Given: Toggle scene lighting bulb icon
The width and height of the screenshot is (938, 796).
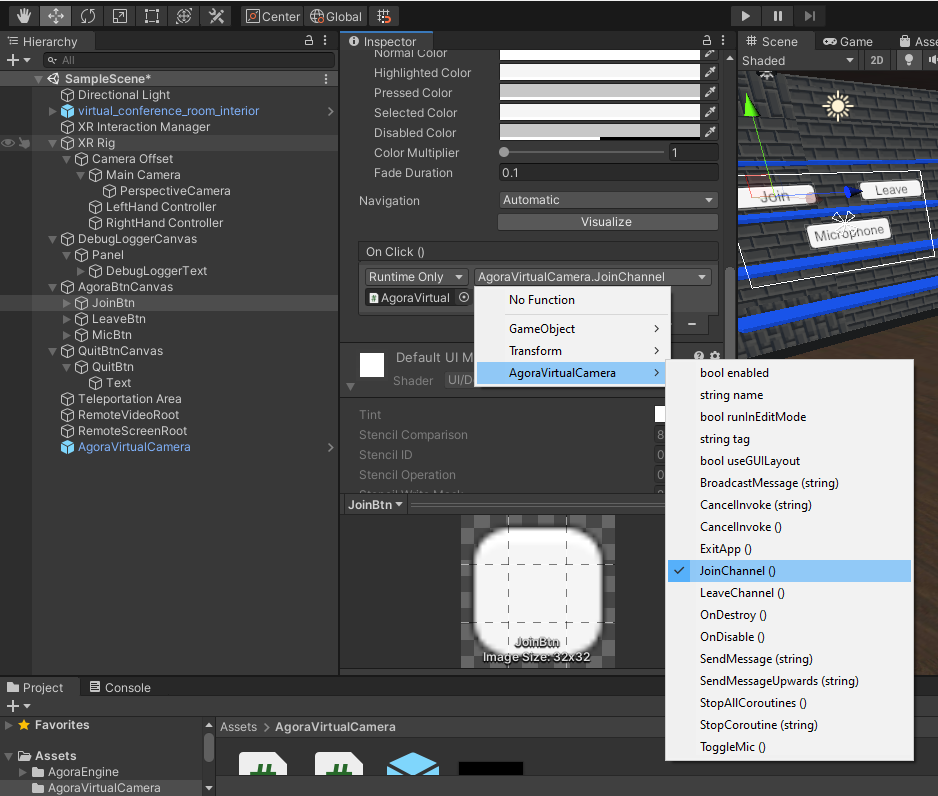Looking at the screenshot, I should [909, 60].
